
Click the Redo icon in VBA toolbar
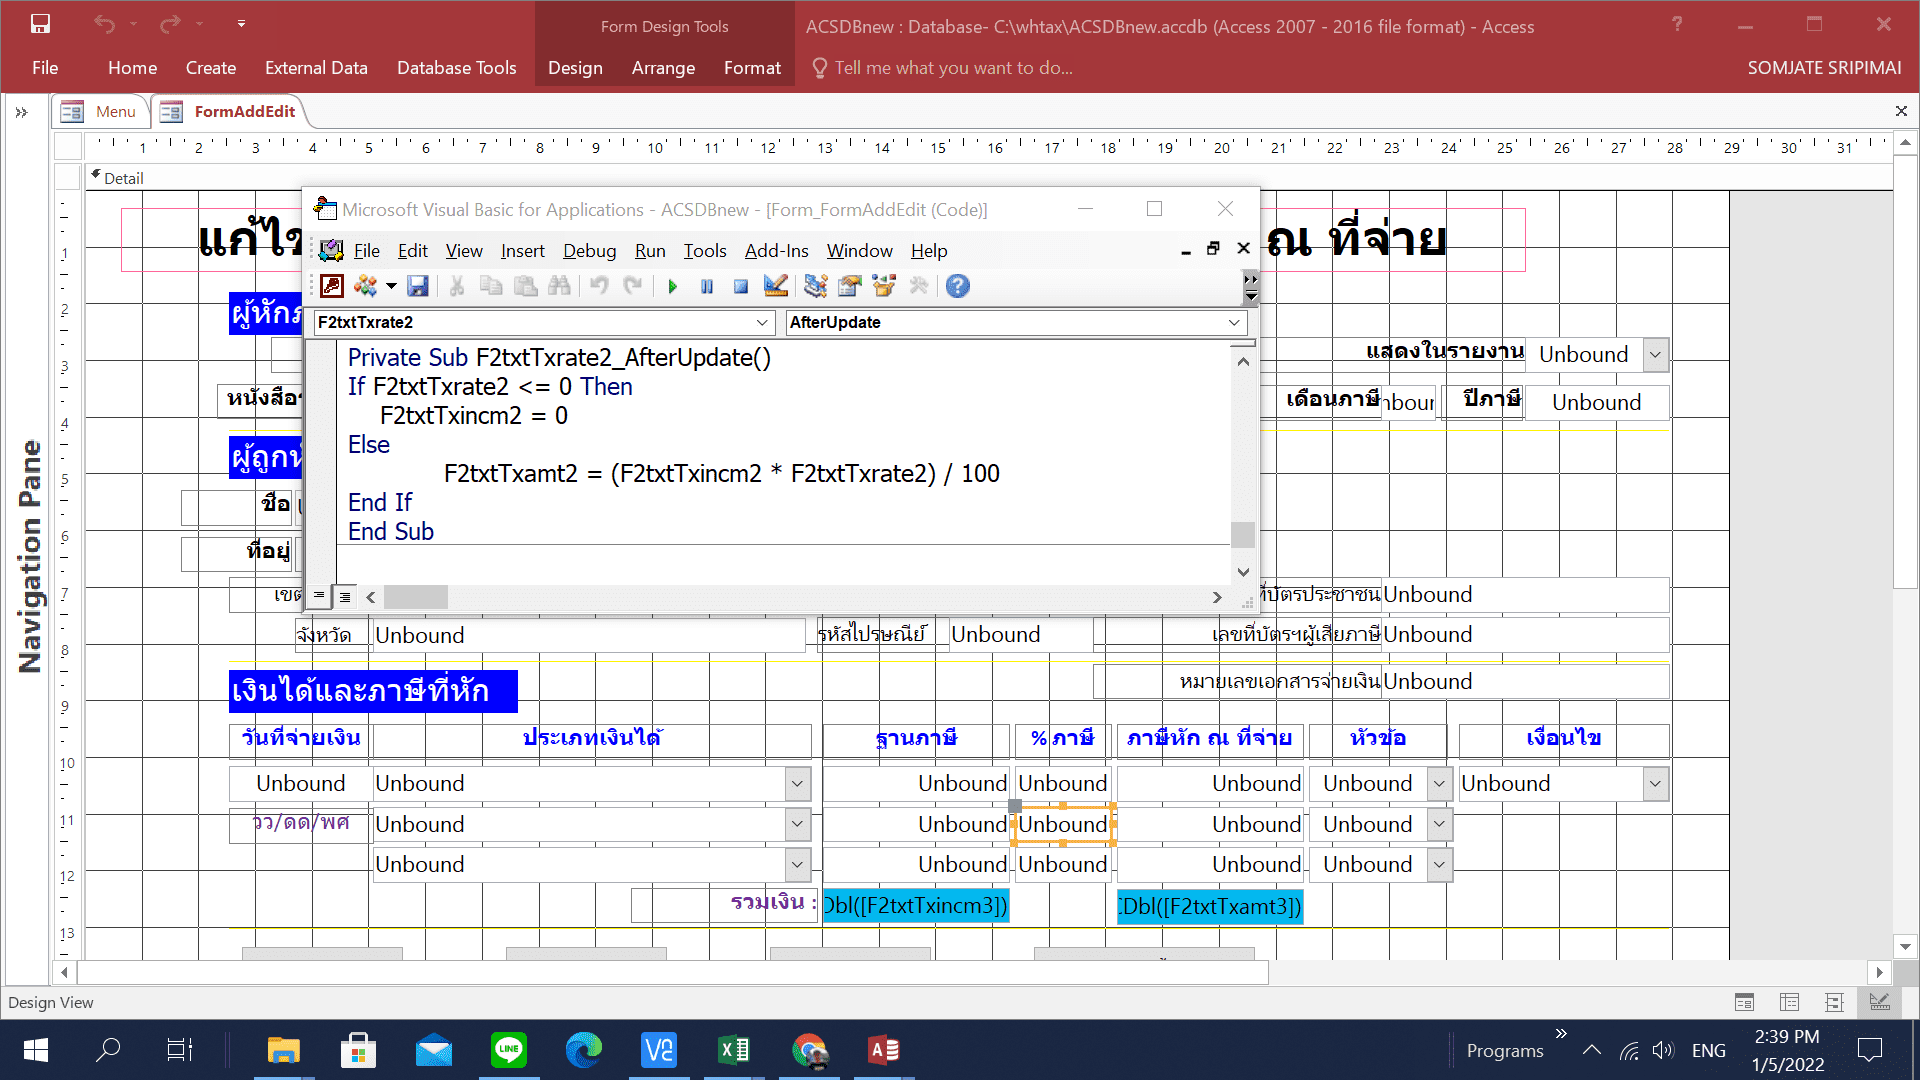coord(633,286)
